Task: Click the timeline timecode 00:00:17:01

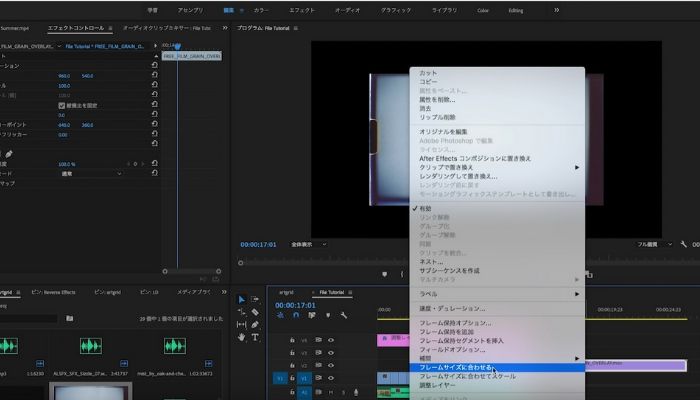Action: tap(295, 305)
